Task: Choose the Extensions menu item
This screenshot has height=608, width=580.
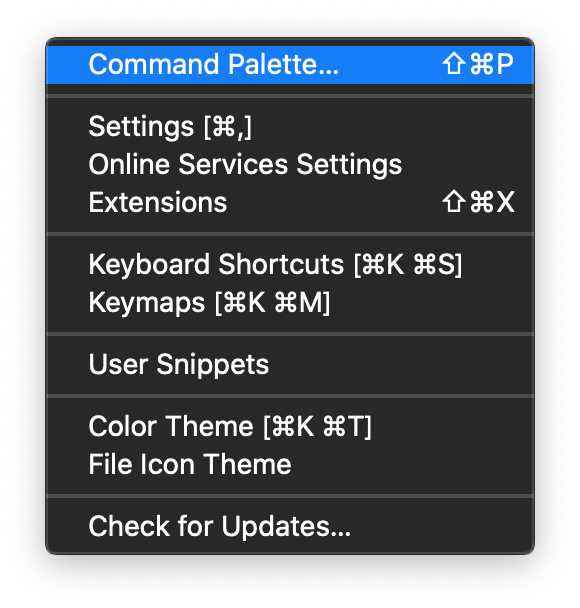Action: pyautogui.click(x=290, y=202)
